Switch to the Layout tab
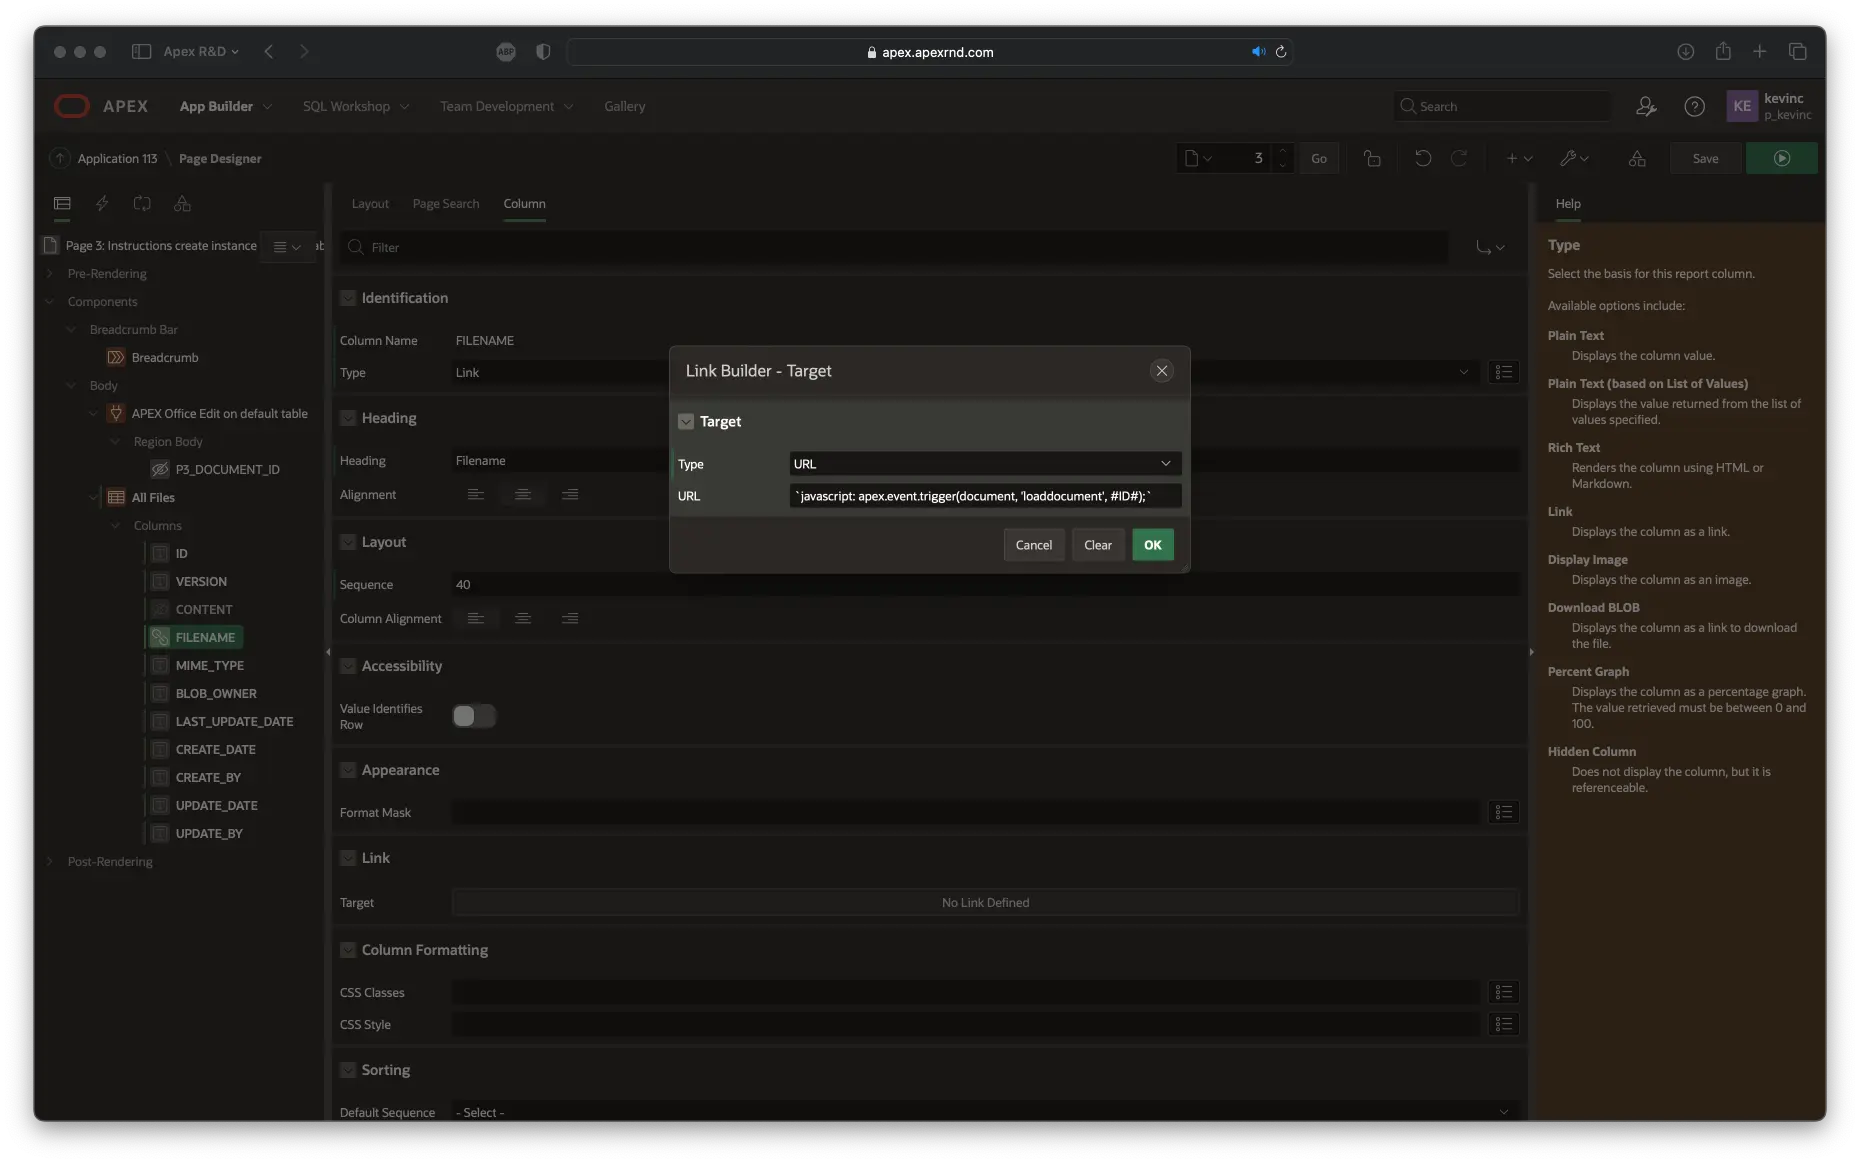This screenshot has height=1163, width=1860. coord(370,203)
